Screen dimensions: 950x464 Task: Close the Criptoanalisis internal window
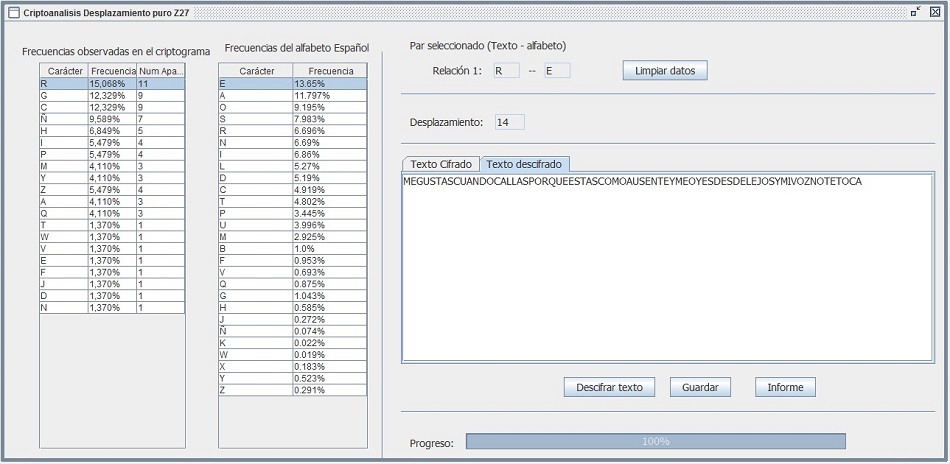935,12
